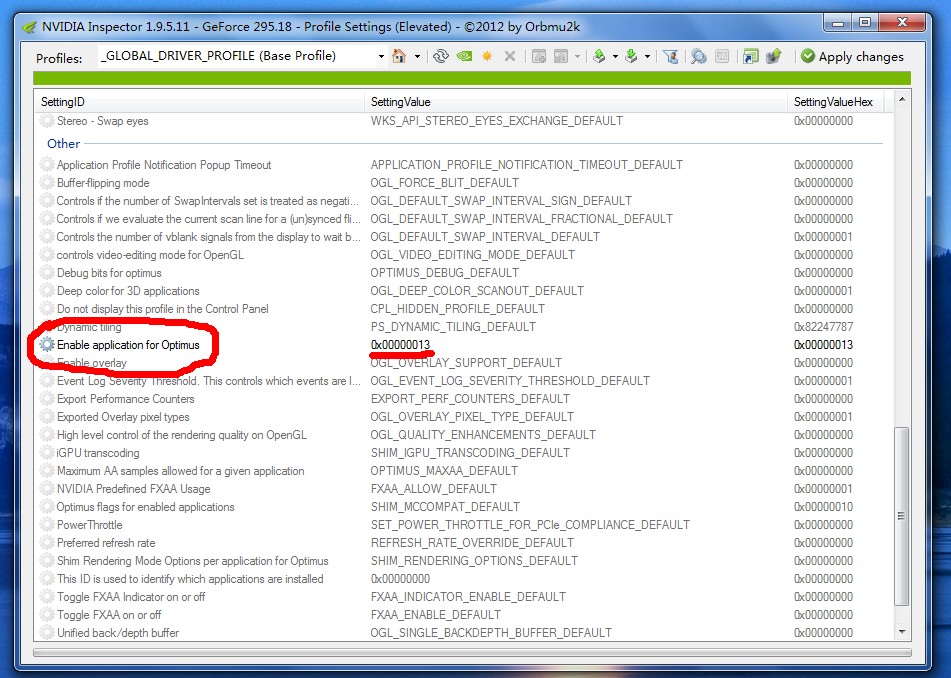Click gear icon beside NVIDIA Predefined FXAA Usage
The height and width of the screenshot is (678, 951).
[x=47, y=488]
